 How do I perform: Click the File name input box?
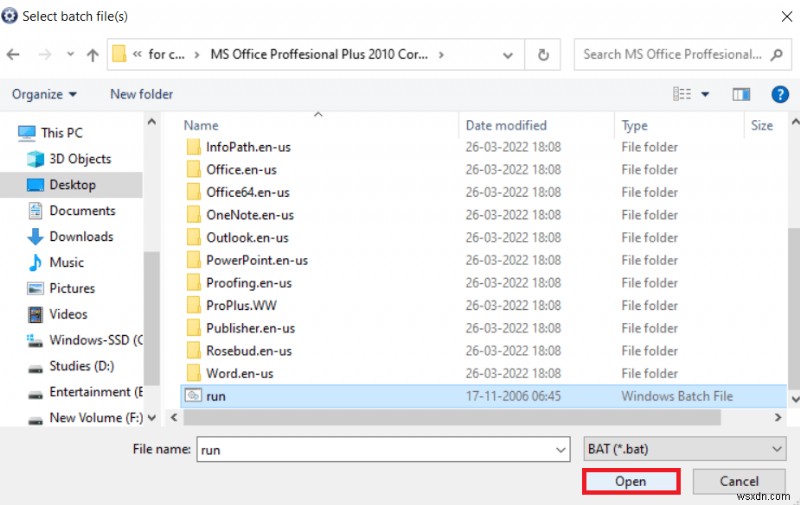click(383, 449)
